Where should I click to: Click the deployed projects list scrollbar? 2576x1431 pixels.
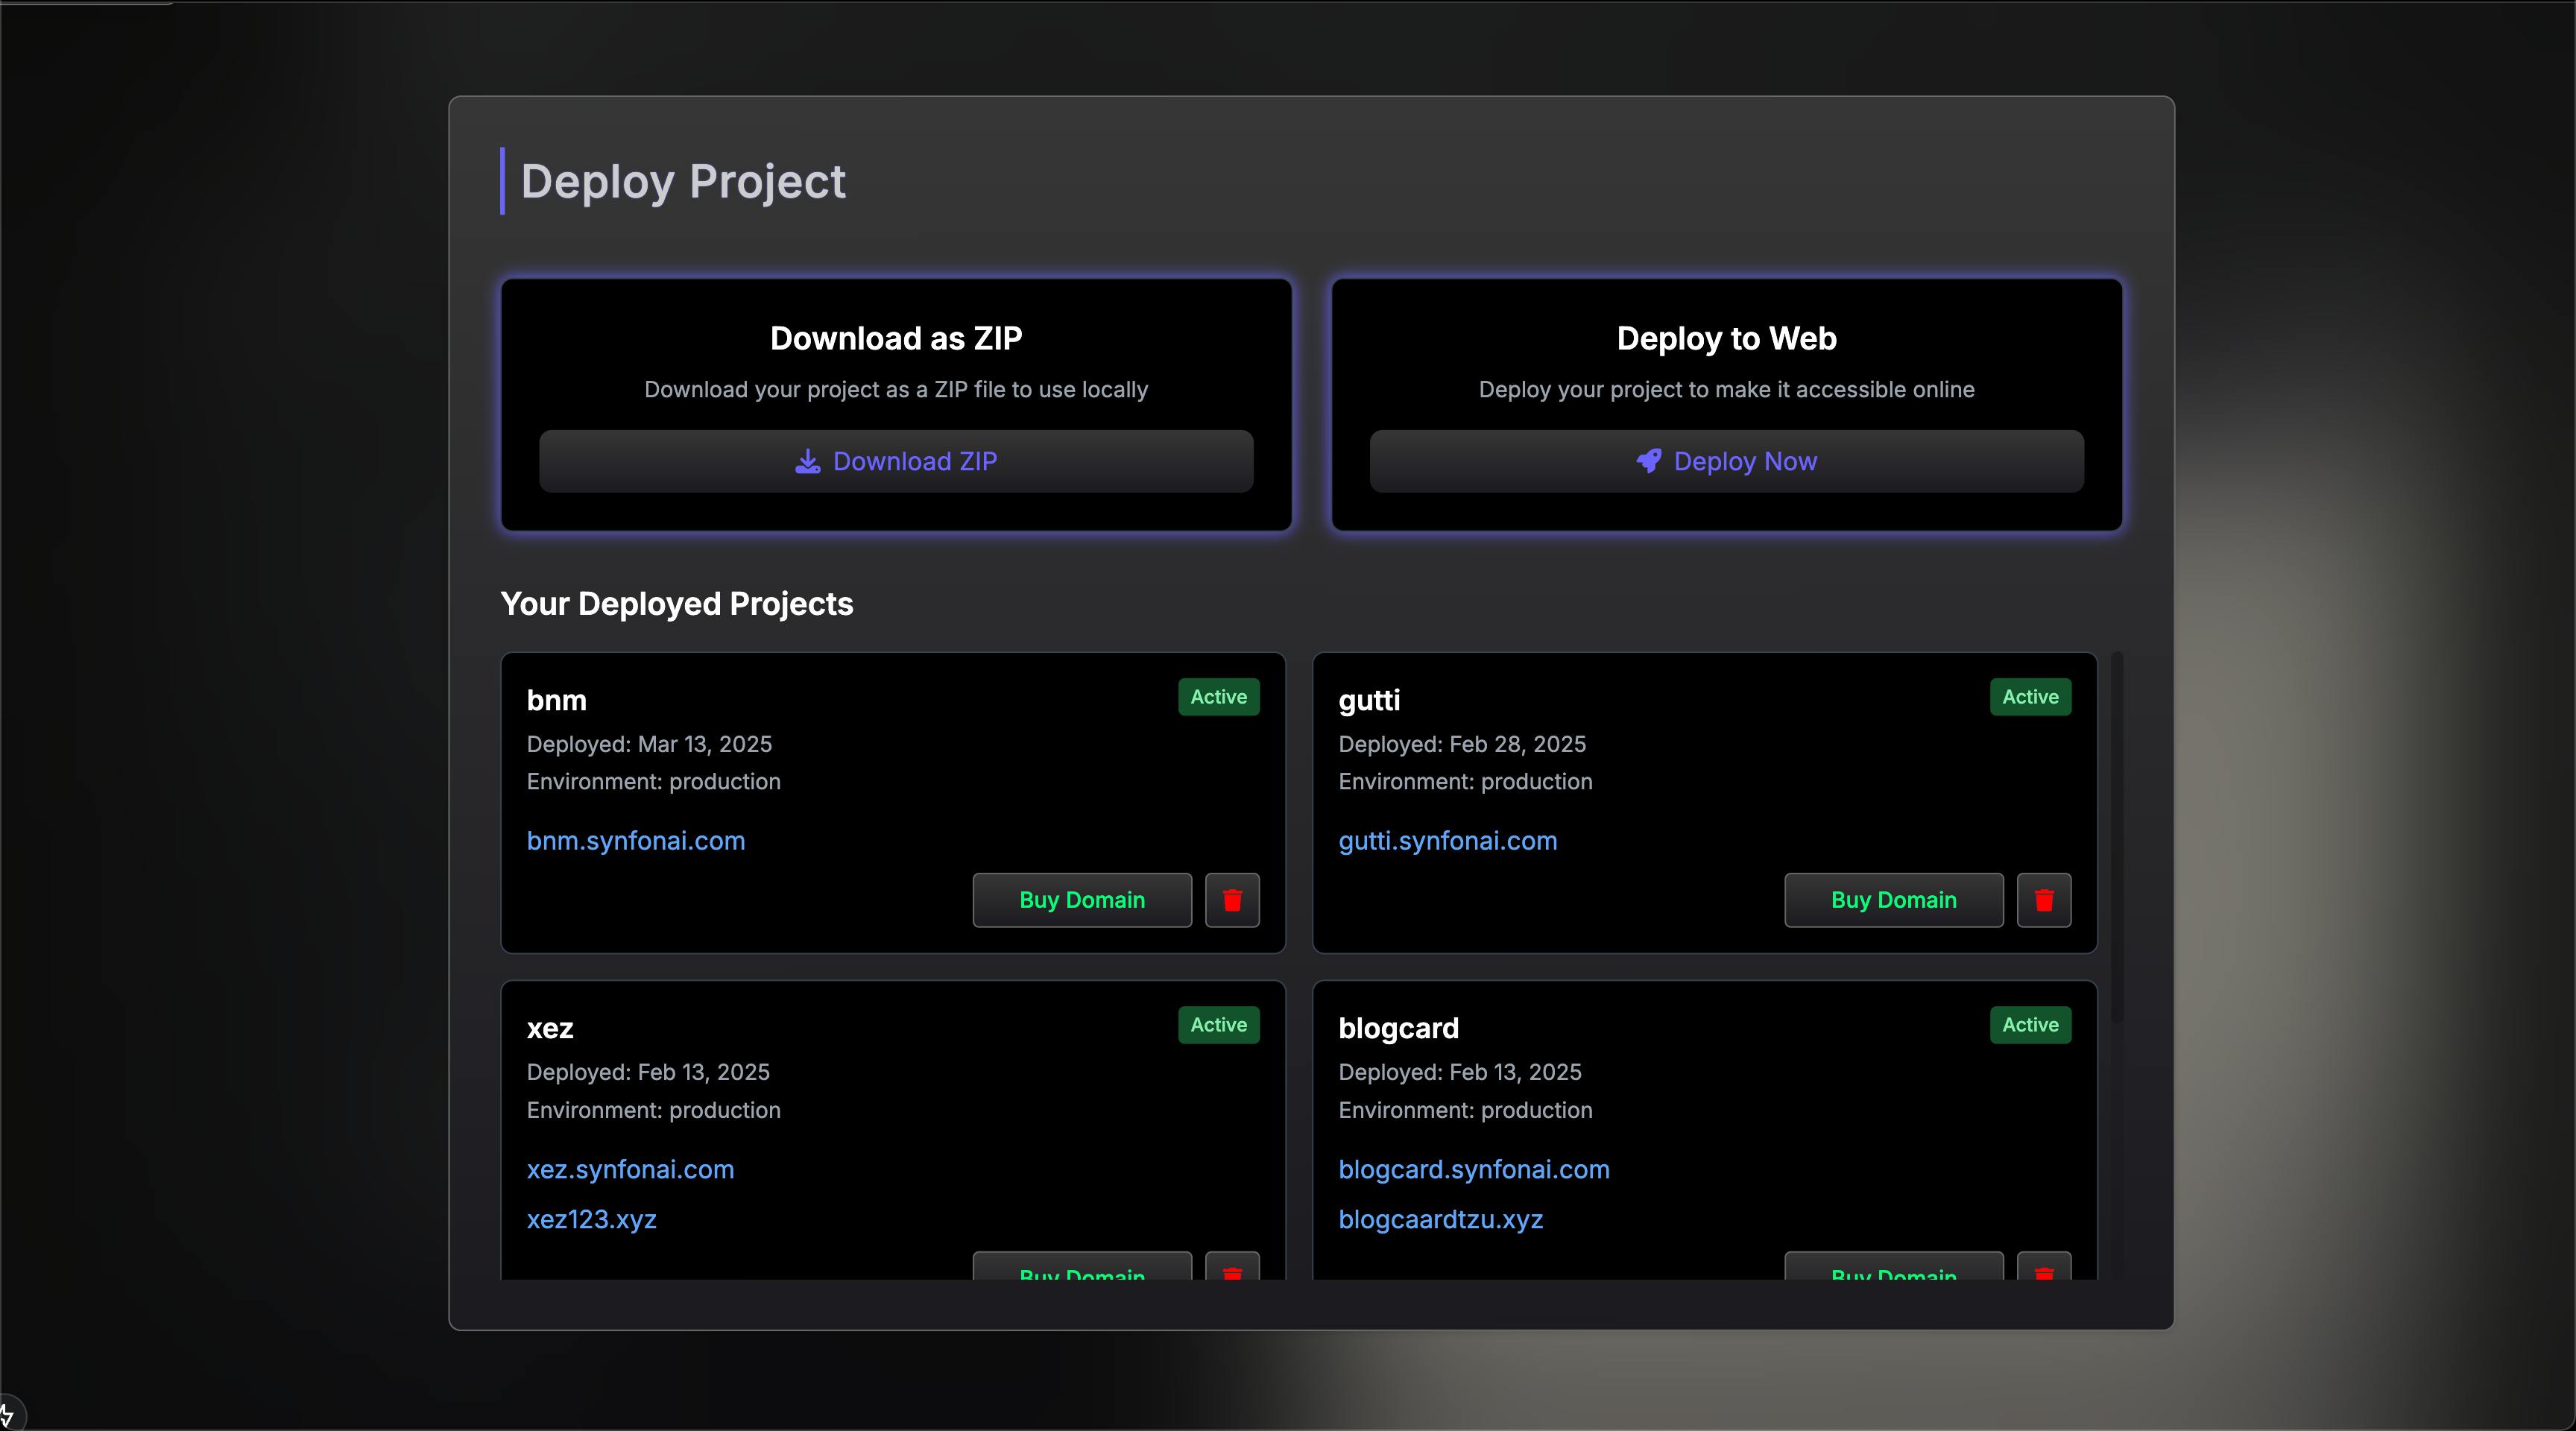2116,837
